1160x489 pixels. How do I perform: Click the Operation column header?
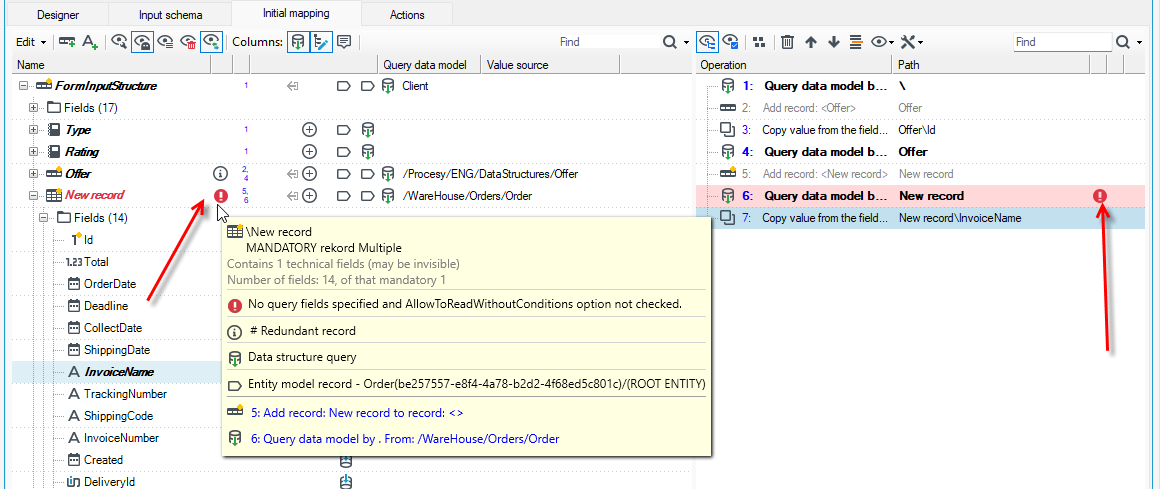coord(795,65)
